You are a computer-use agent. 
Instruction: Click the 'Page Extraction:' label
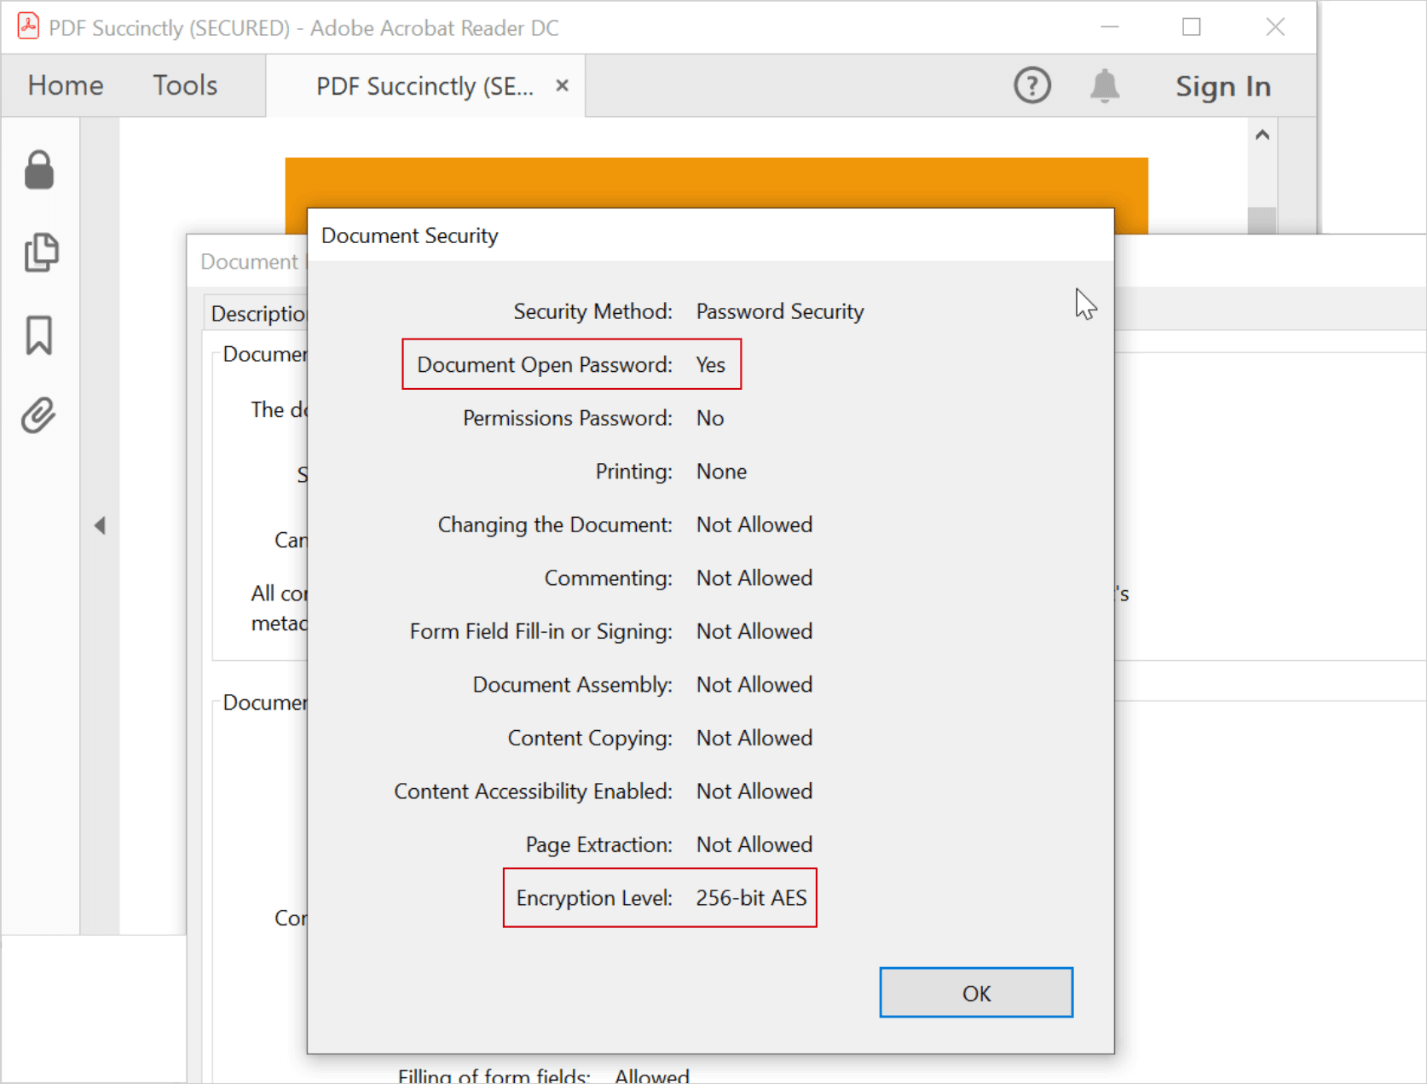(x=599, y=845)
